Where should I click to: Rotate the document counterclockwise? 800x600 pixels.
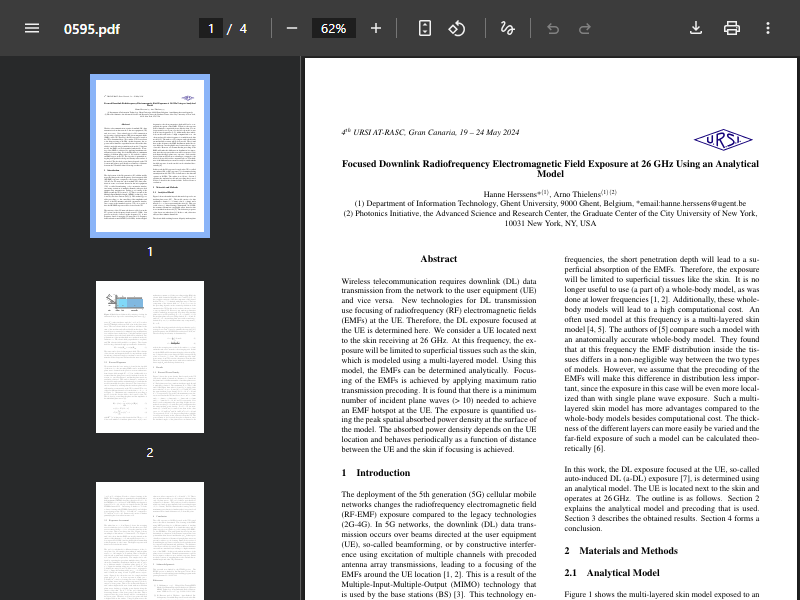[457, 28]
